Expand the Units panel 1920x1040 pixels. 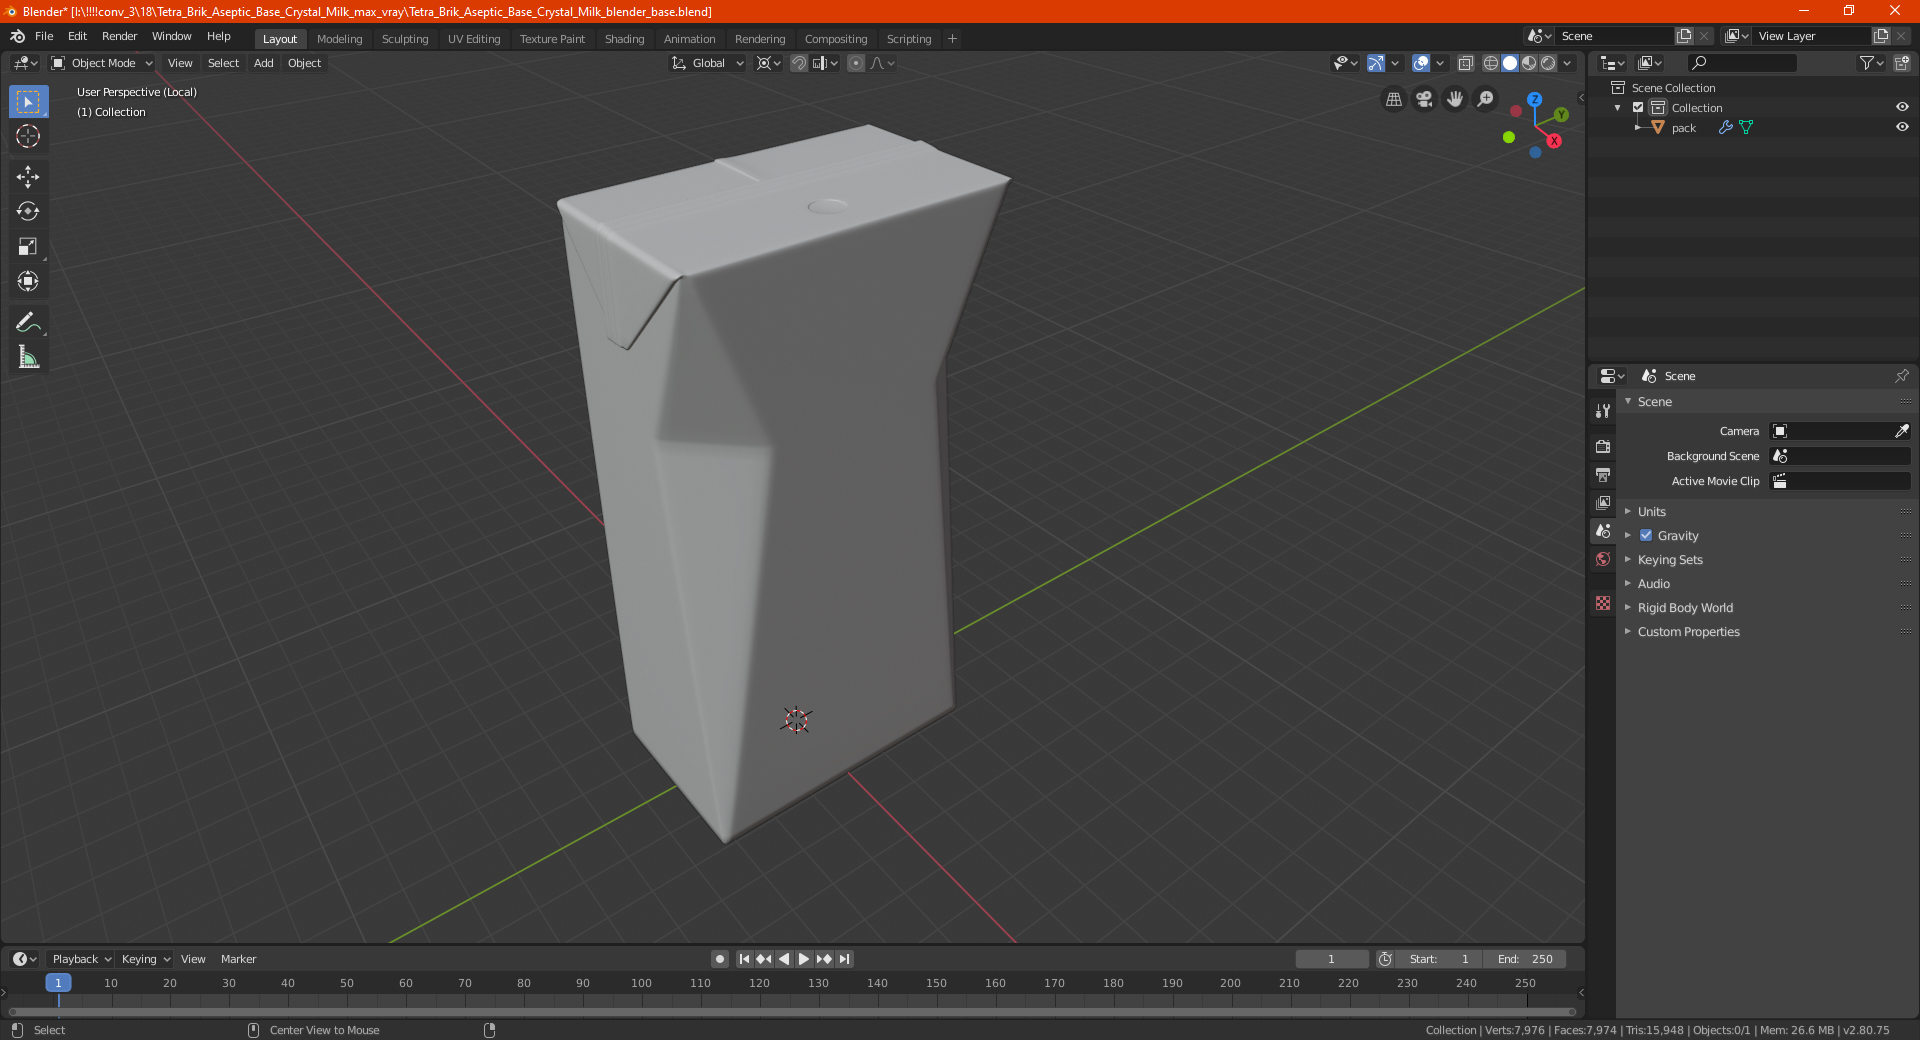click(x=1651, y=511)
